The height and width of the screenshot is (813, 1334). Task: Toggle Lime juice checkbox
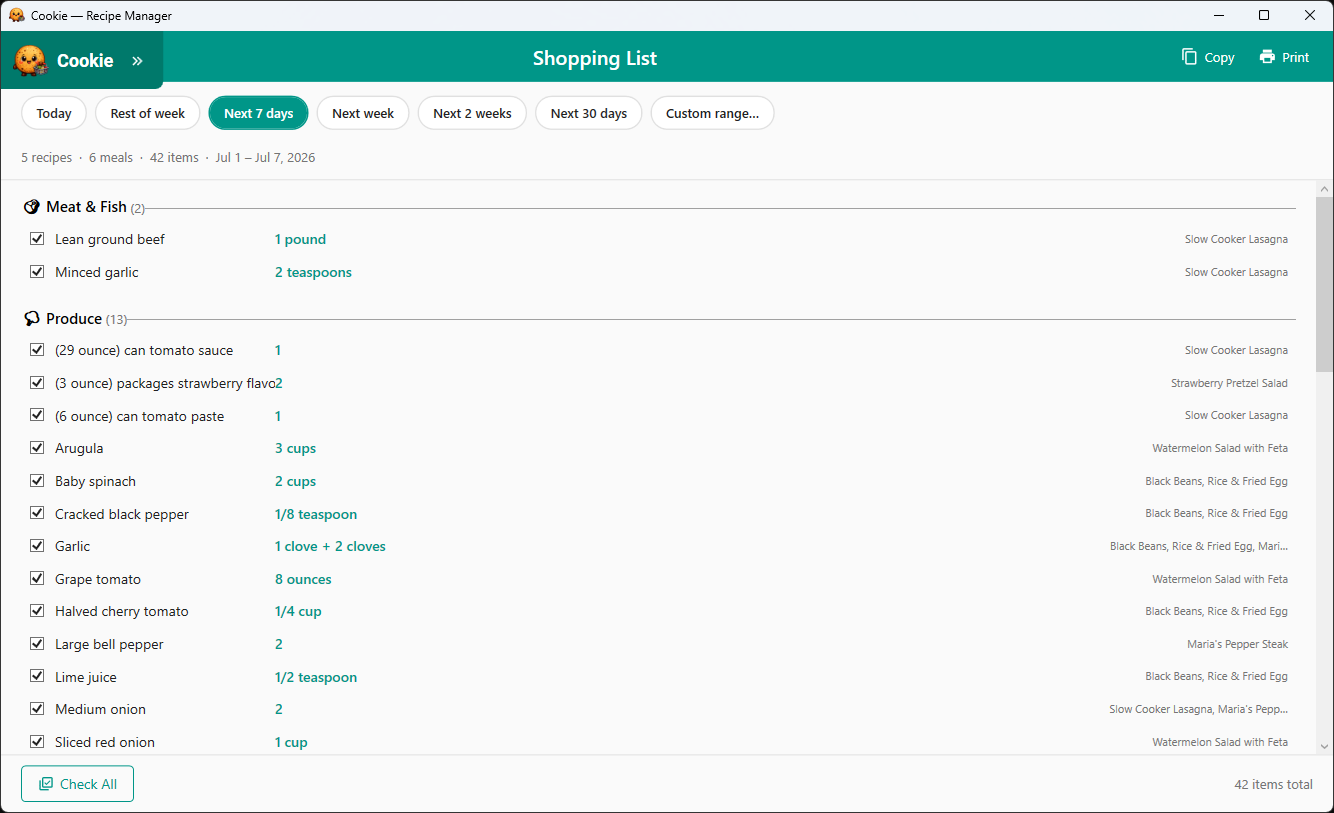click(x=37, y=677)
